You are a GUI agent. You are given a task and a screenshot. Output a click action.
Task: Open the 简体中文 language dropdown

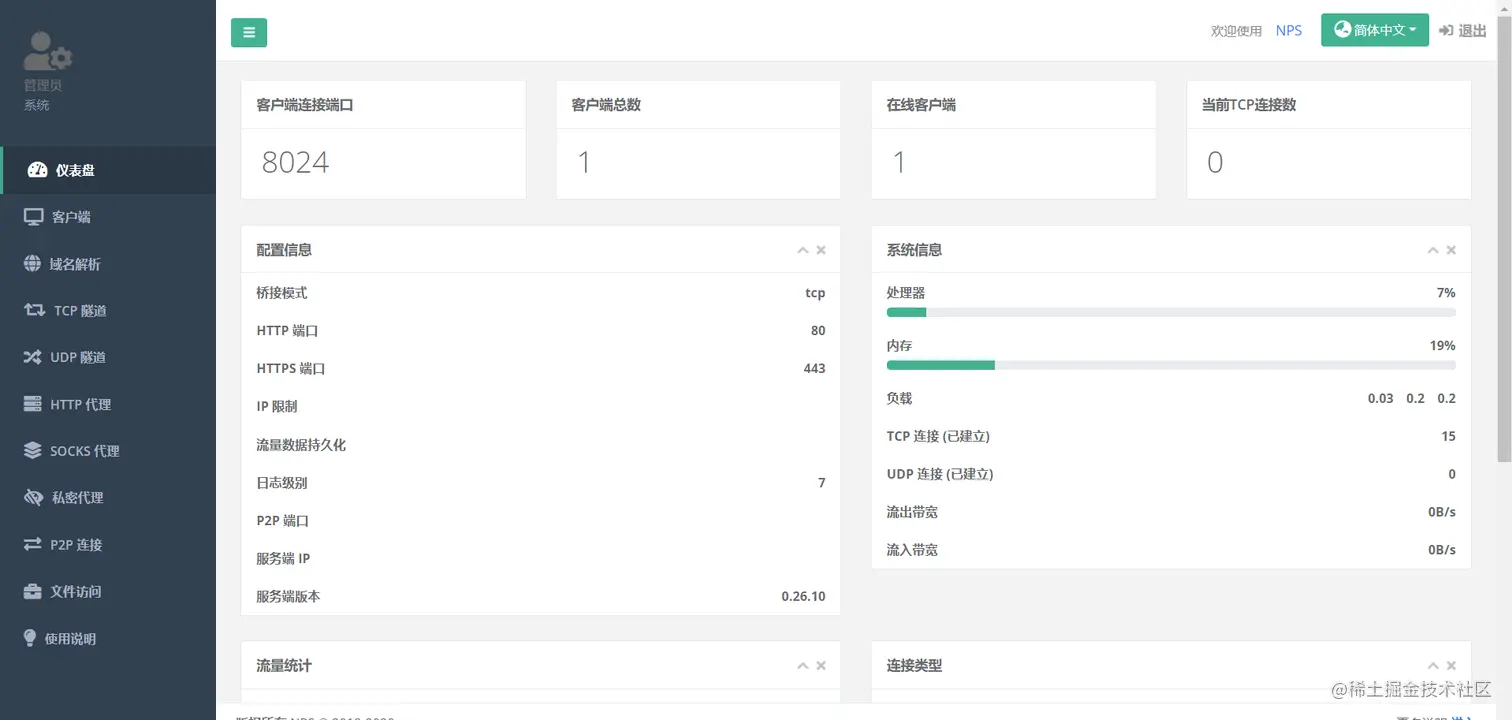(1375, 30)
